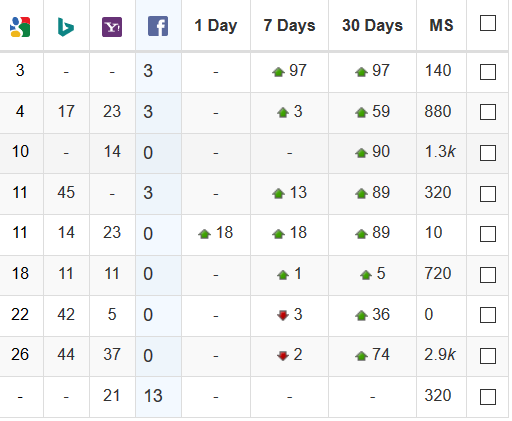Screen dimensions: 512x421
Task: Sort by the Bing column icon
Action: [x=66, y=27]
